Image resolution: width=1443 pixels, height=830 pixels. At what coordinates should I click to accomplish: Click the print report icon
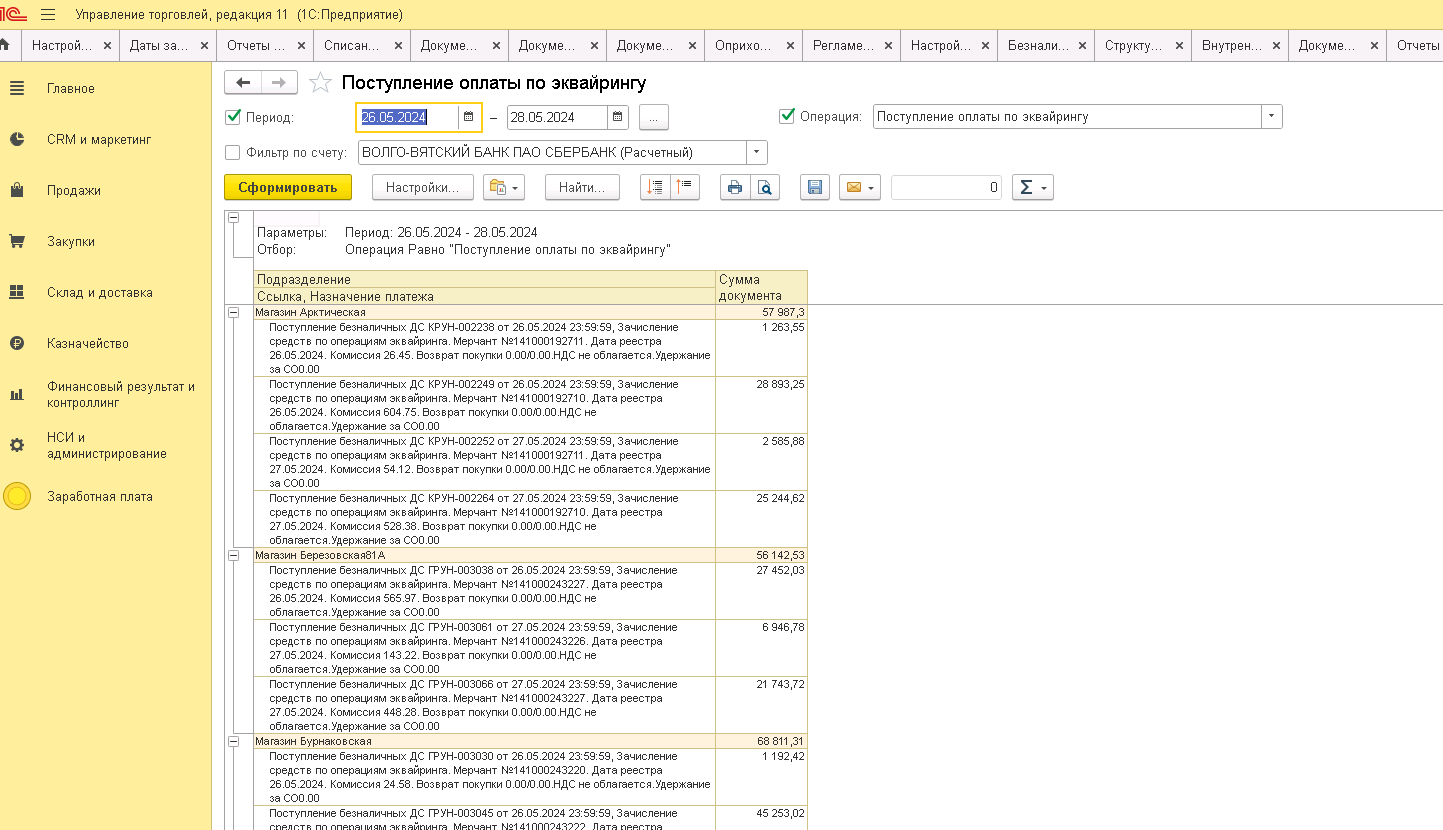point(735,188)
